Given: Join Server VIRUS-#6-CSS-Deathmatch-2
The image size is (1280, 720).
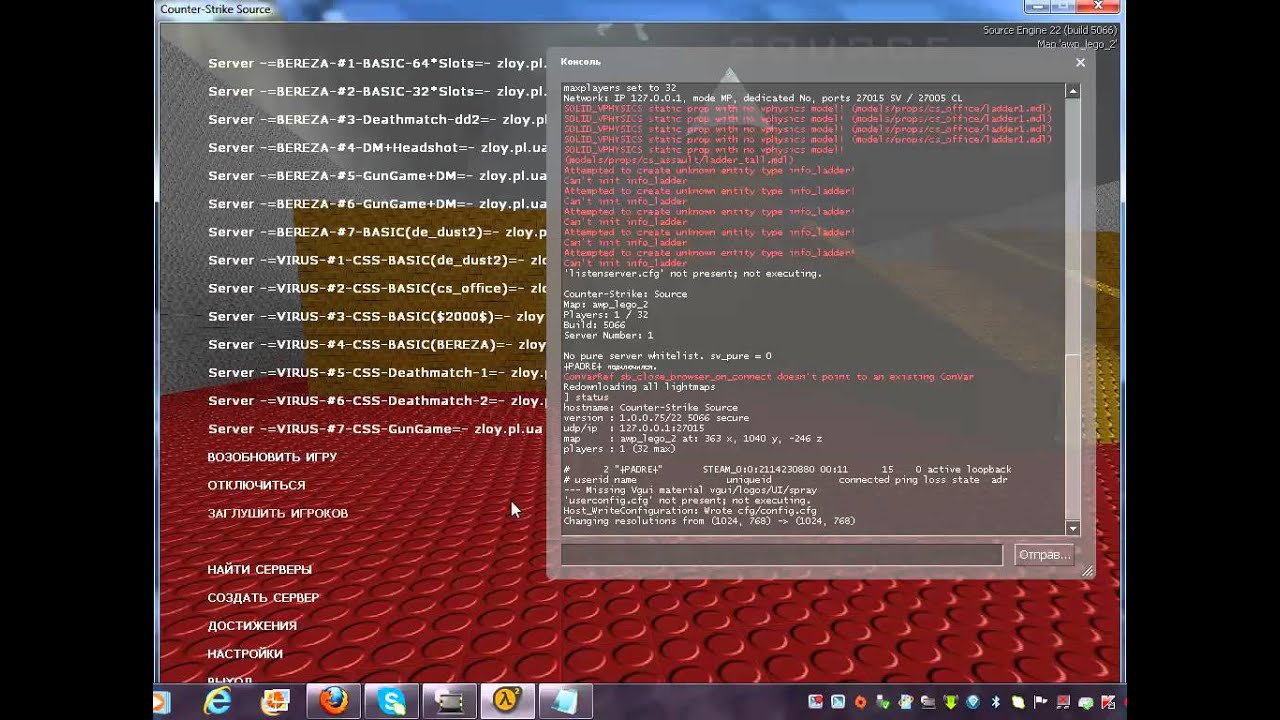Looking at the screenshot, I should point(377,400).
